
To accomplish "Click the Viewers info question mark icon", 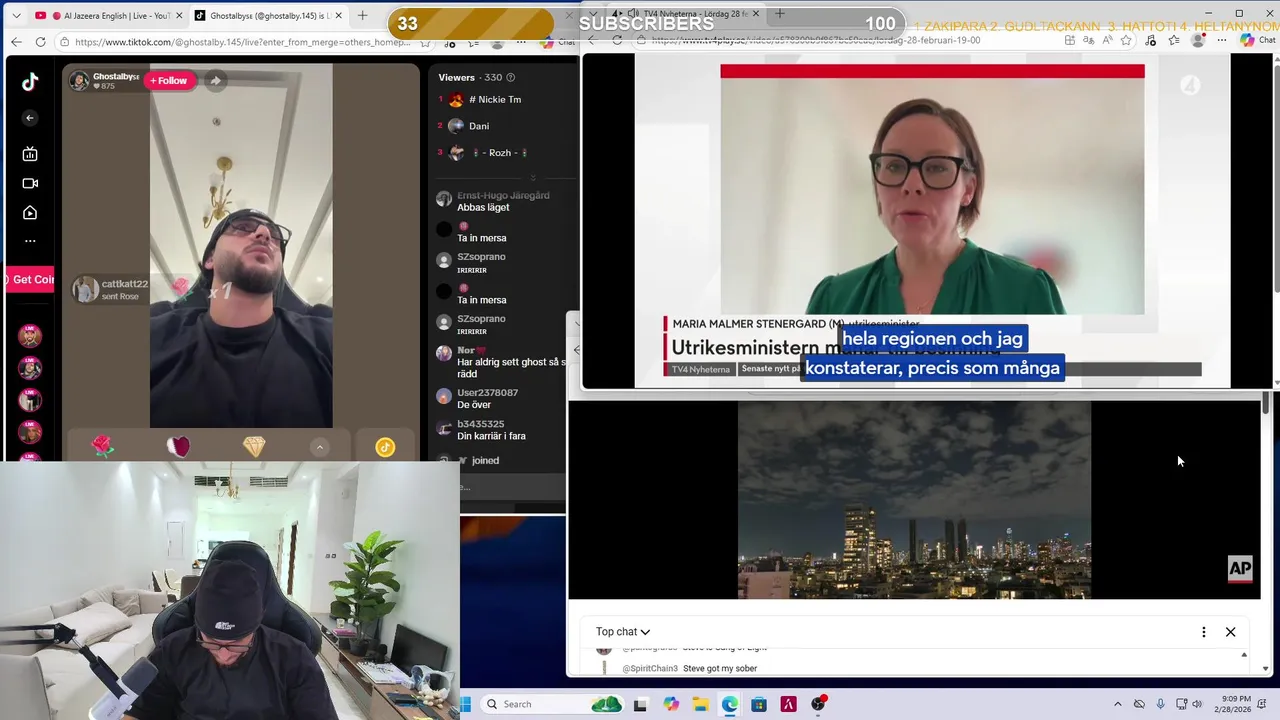I will coord(511,78).
